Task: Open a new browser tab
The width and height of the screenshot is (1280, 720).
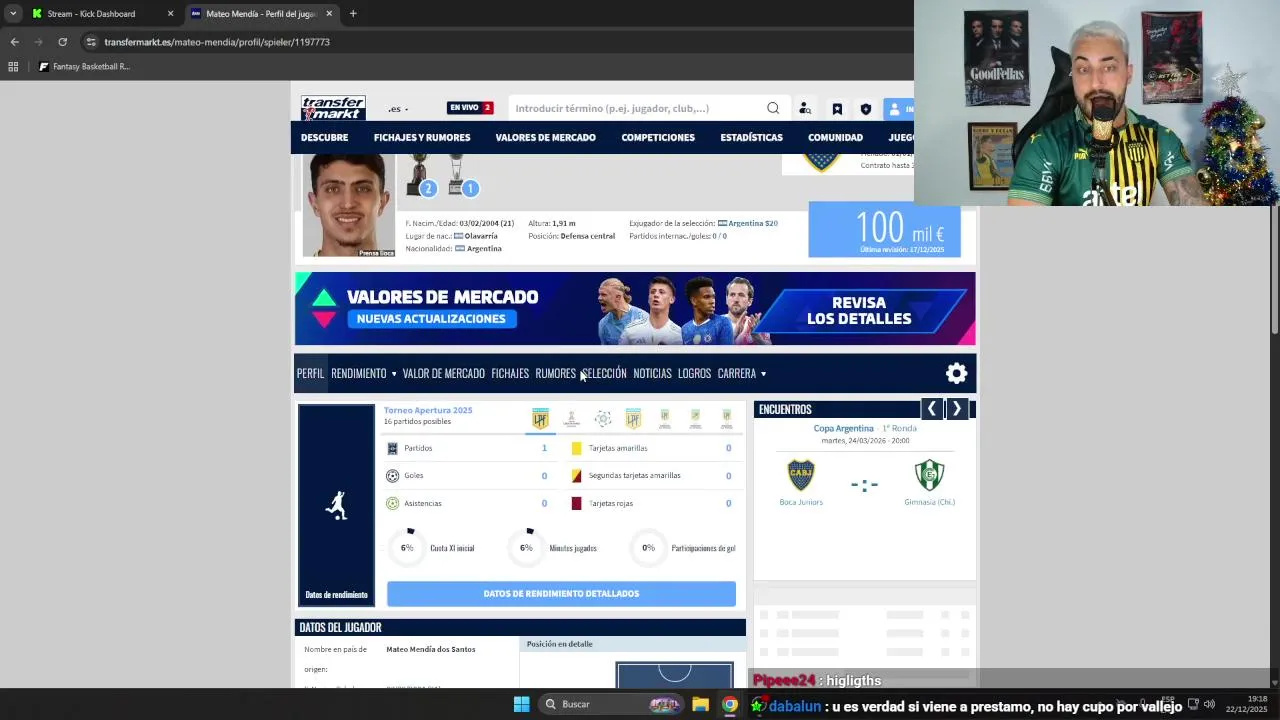Action: [353, 14]
